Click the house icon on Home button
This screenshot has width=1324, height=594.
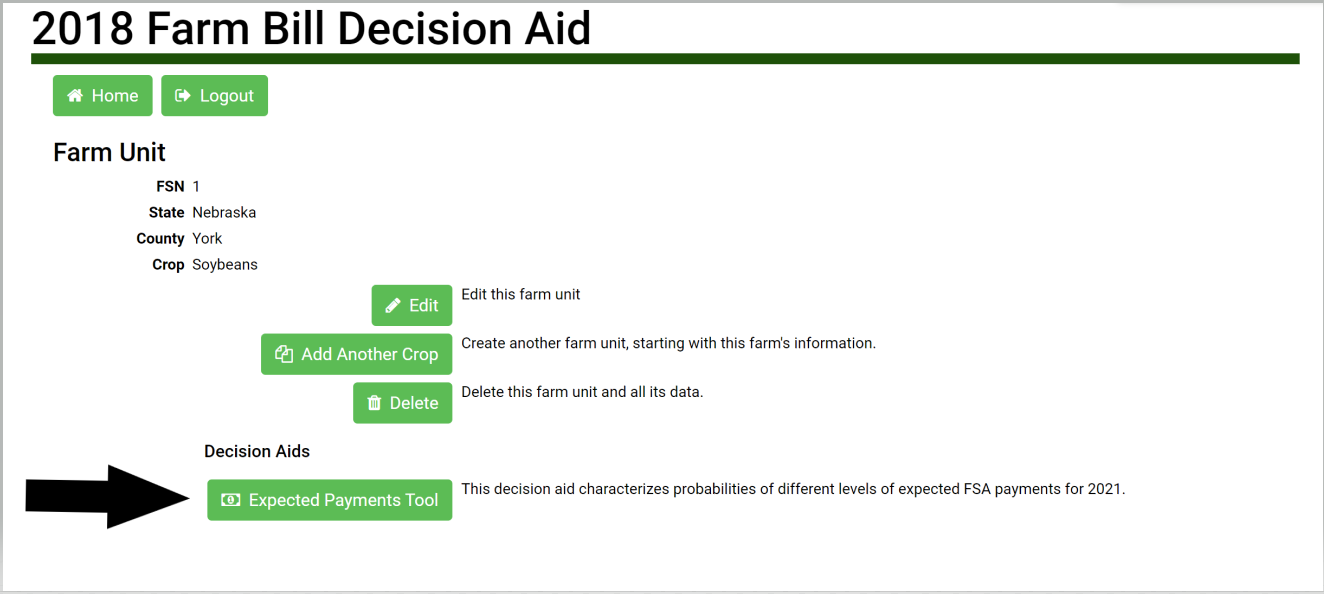click(75, 96)
